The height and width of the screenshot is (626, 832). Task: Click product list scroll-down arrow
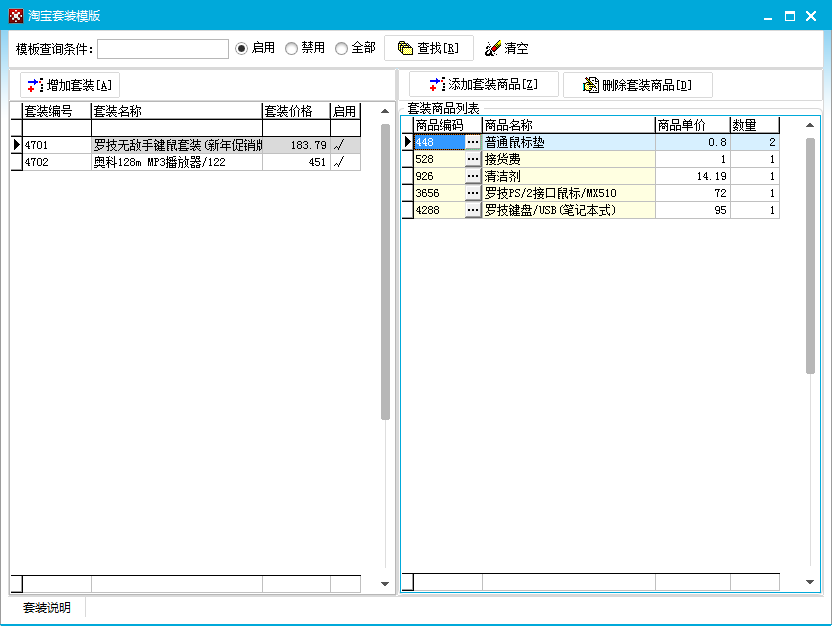pyautogui.click(x=810, y=582)
